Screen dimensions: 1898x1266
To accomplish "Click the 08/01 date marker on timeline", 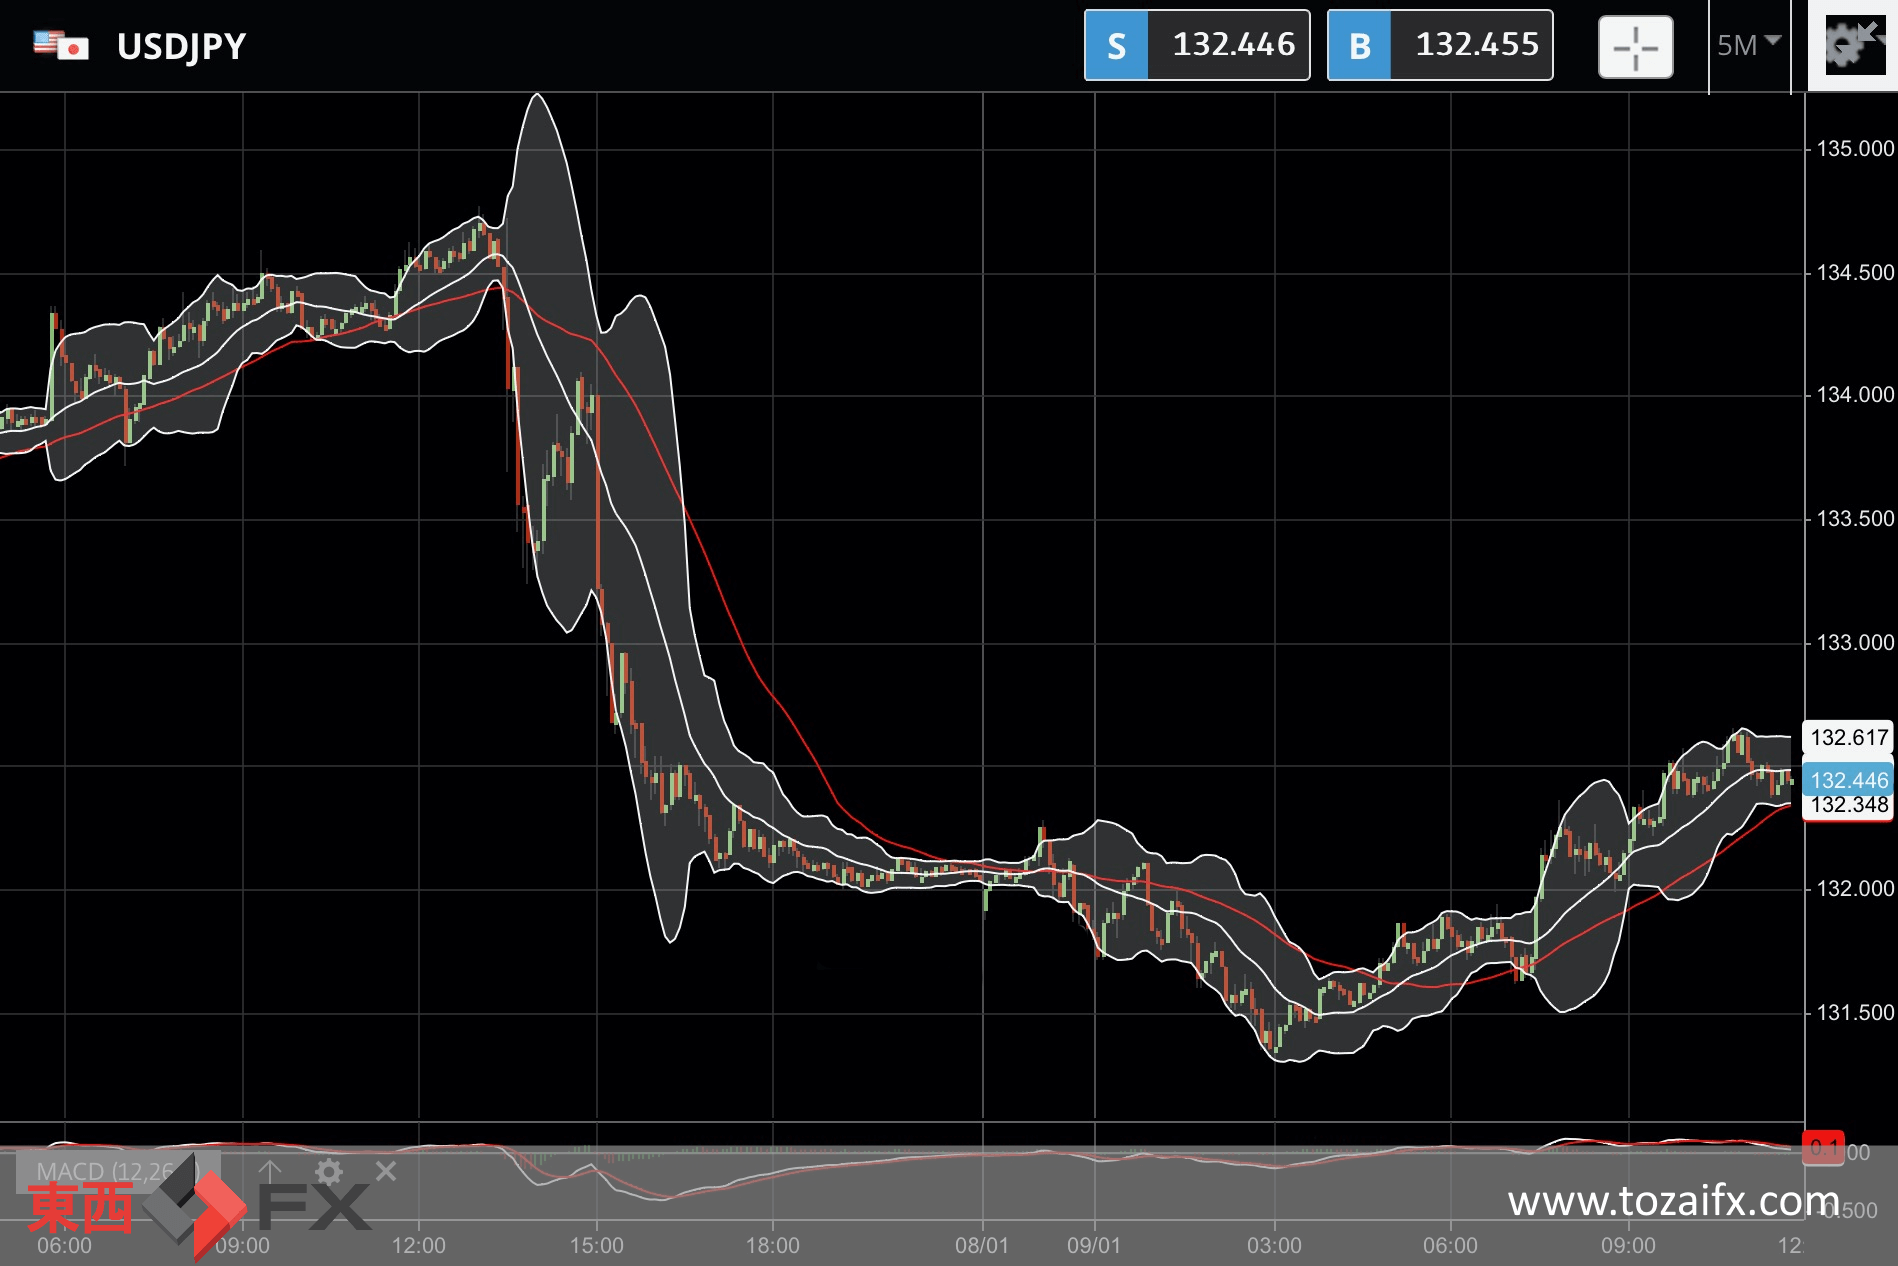I will (981, 1245).
